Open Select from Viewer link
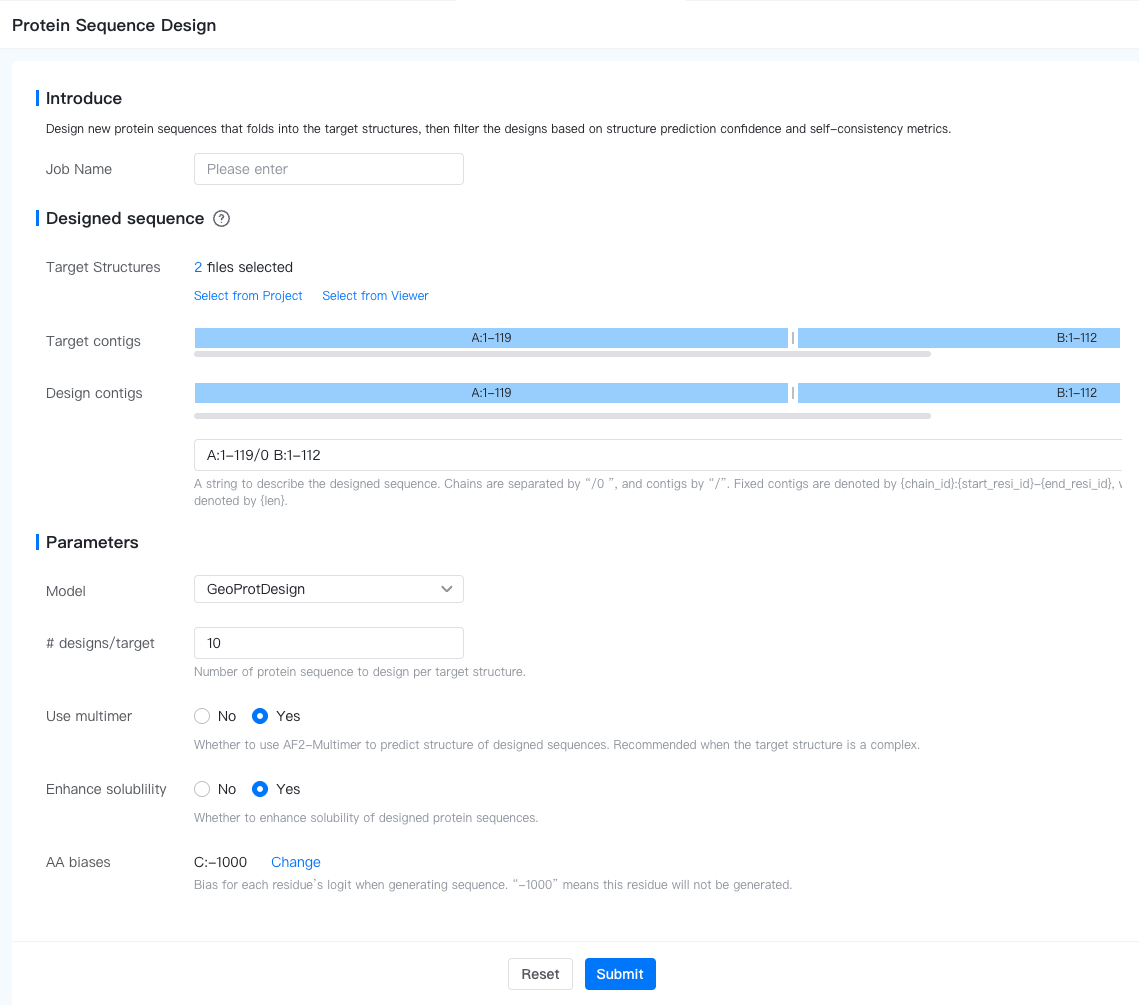The width and height of the screenshot is (1139, 1005). coord(375,296)
